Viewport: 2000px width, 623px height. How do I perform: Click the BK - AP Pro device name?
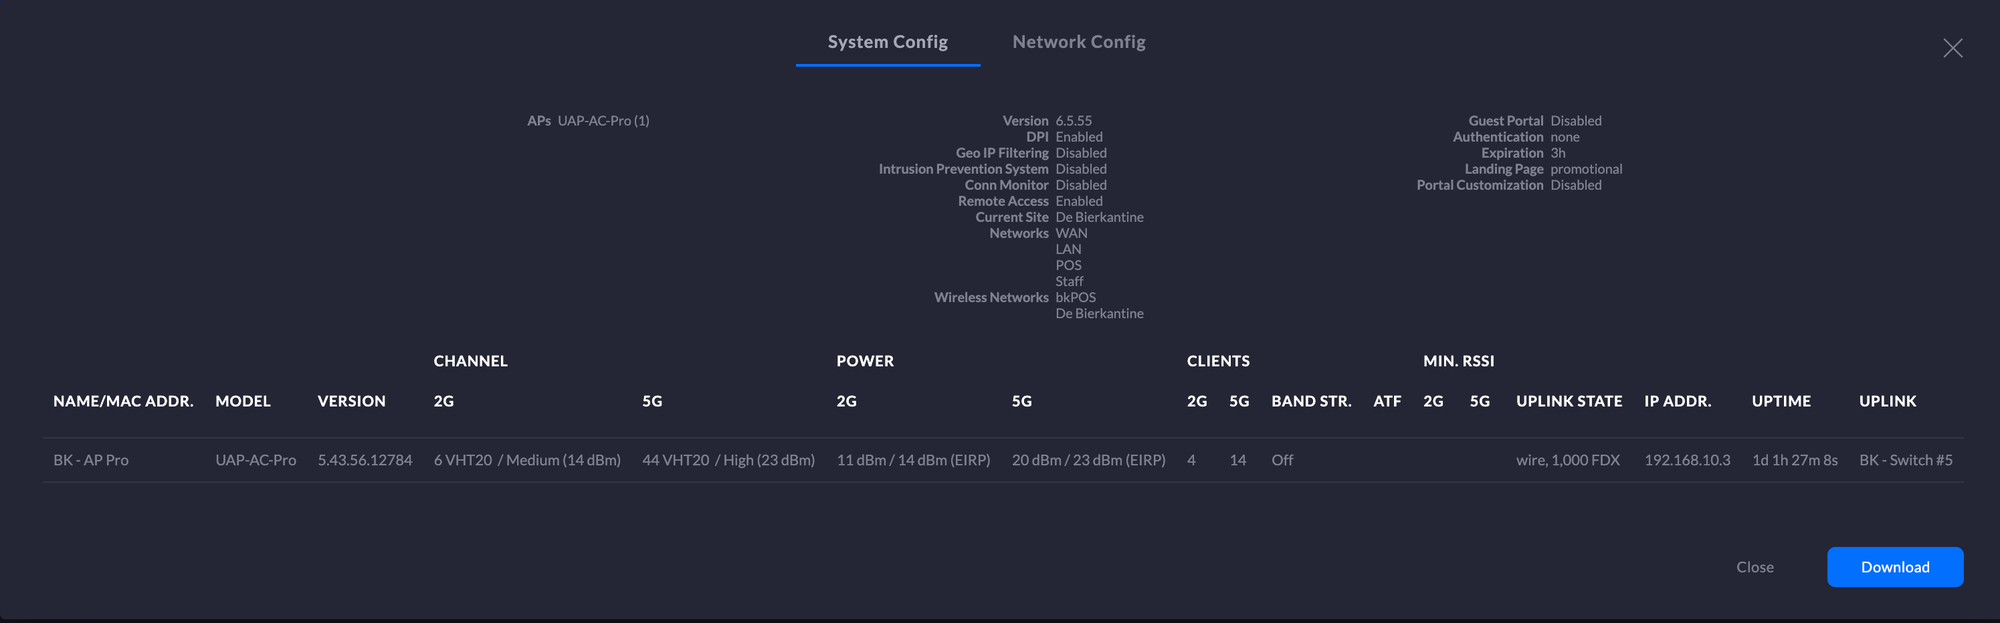pos(91,460)
